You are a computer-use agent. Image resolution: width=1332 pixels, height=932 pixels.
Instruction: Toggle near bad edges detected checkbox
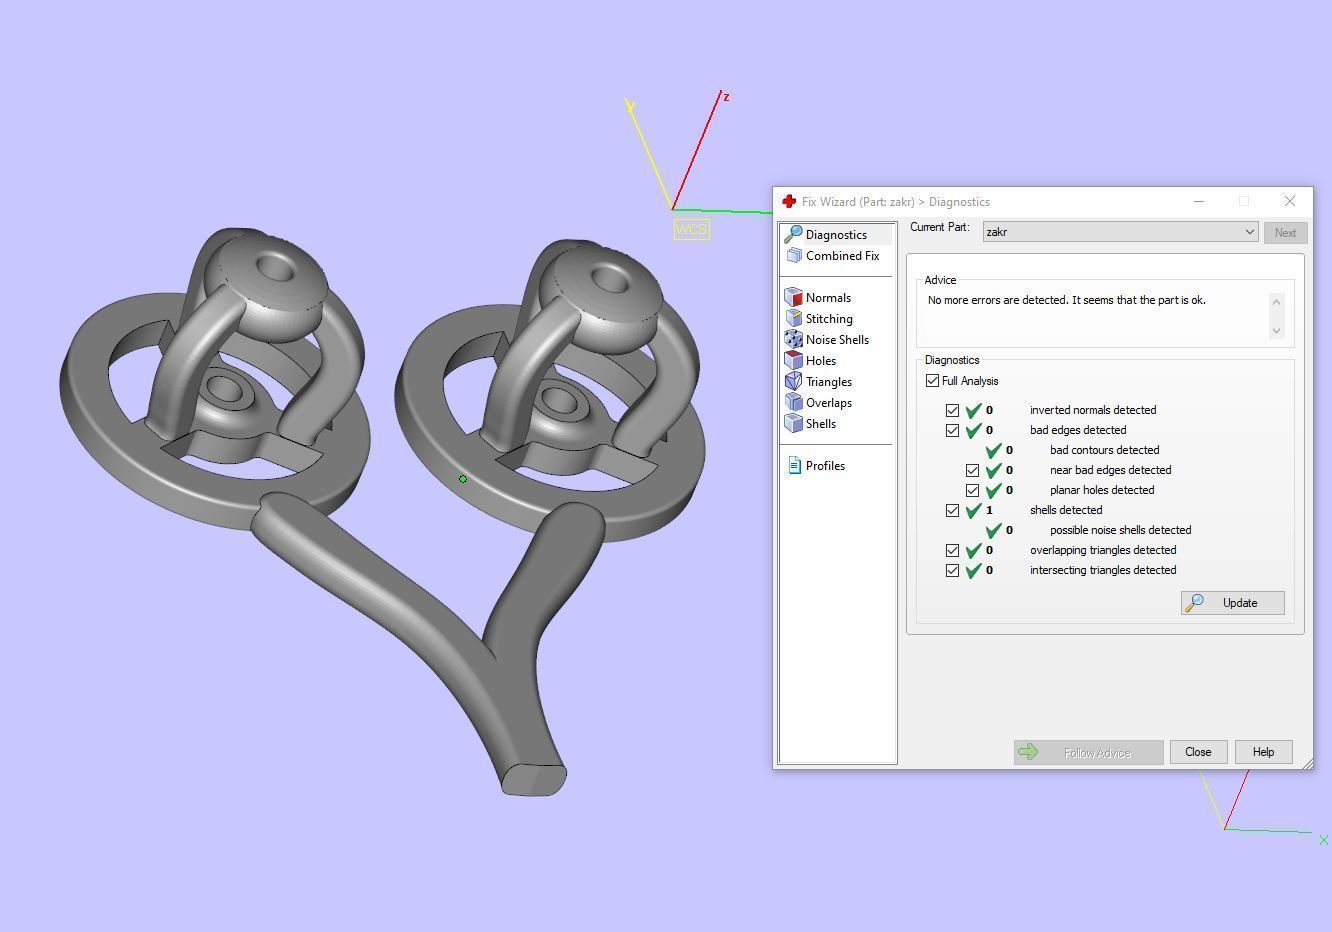click(x=972, y=470)
